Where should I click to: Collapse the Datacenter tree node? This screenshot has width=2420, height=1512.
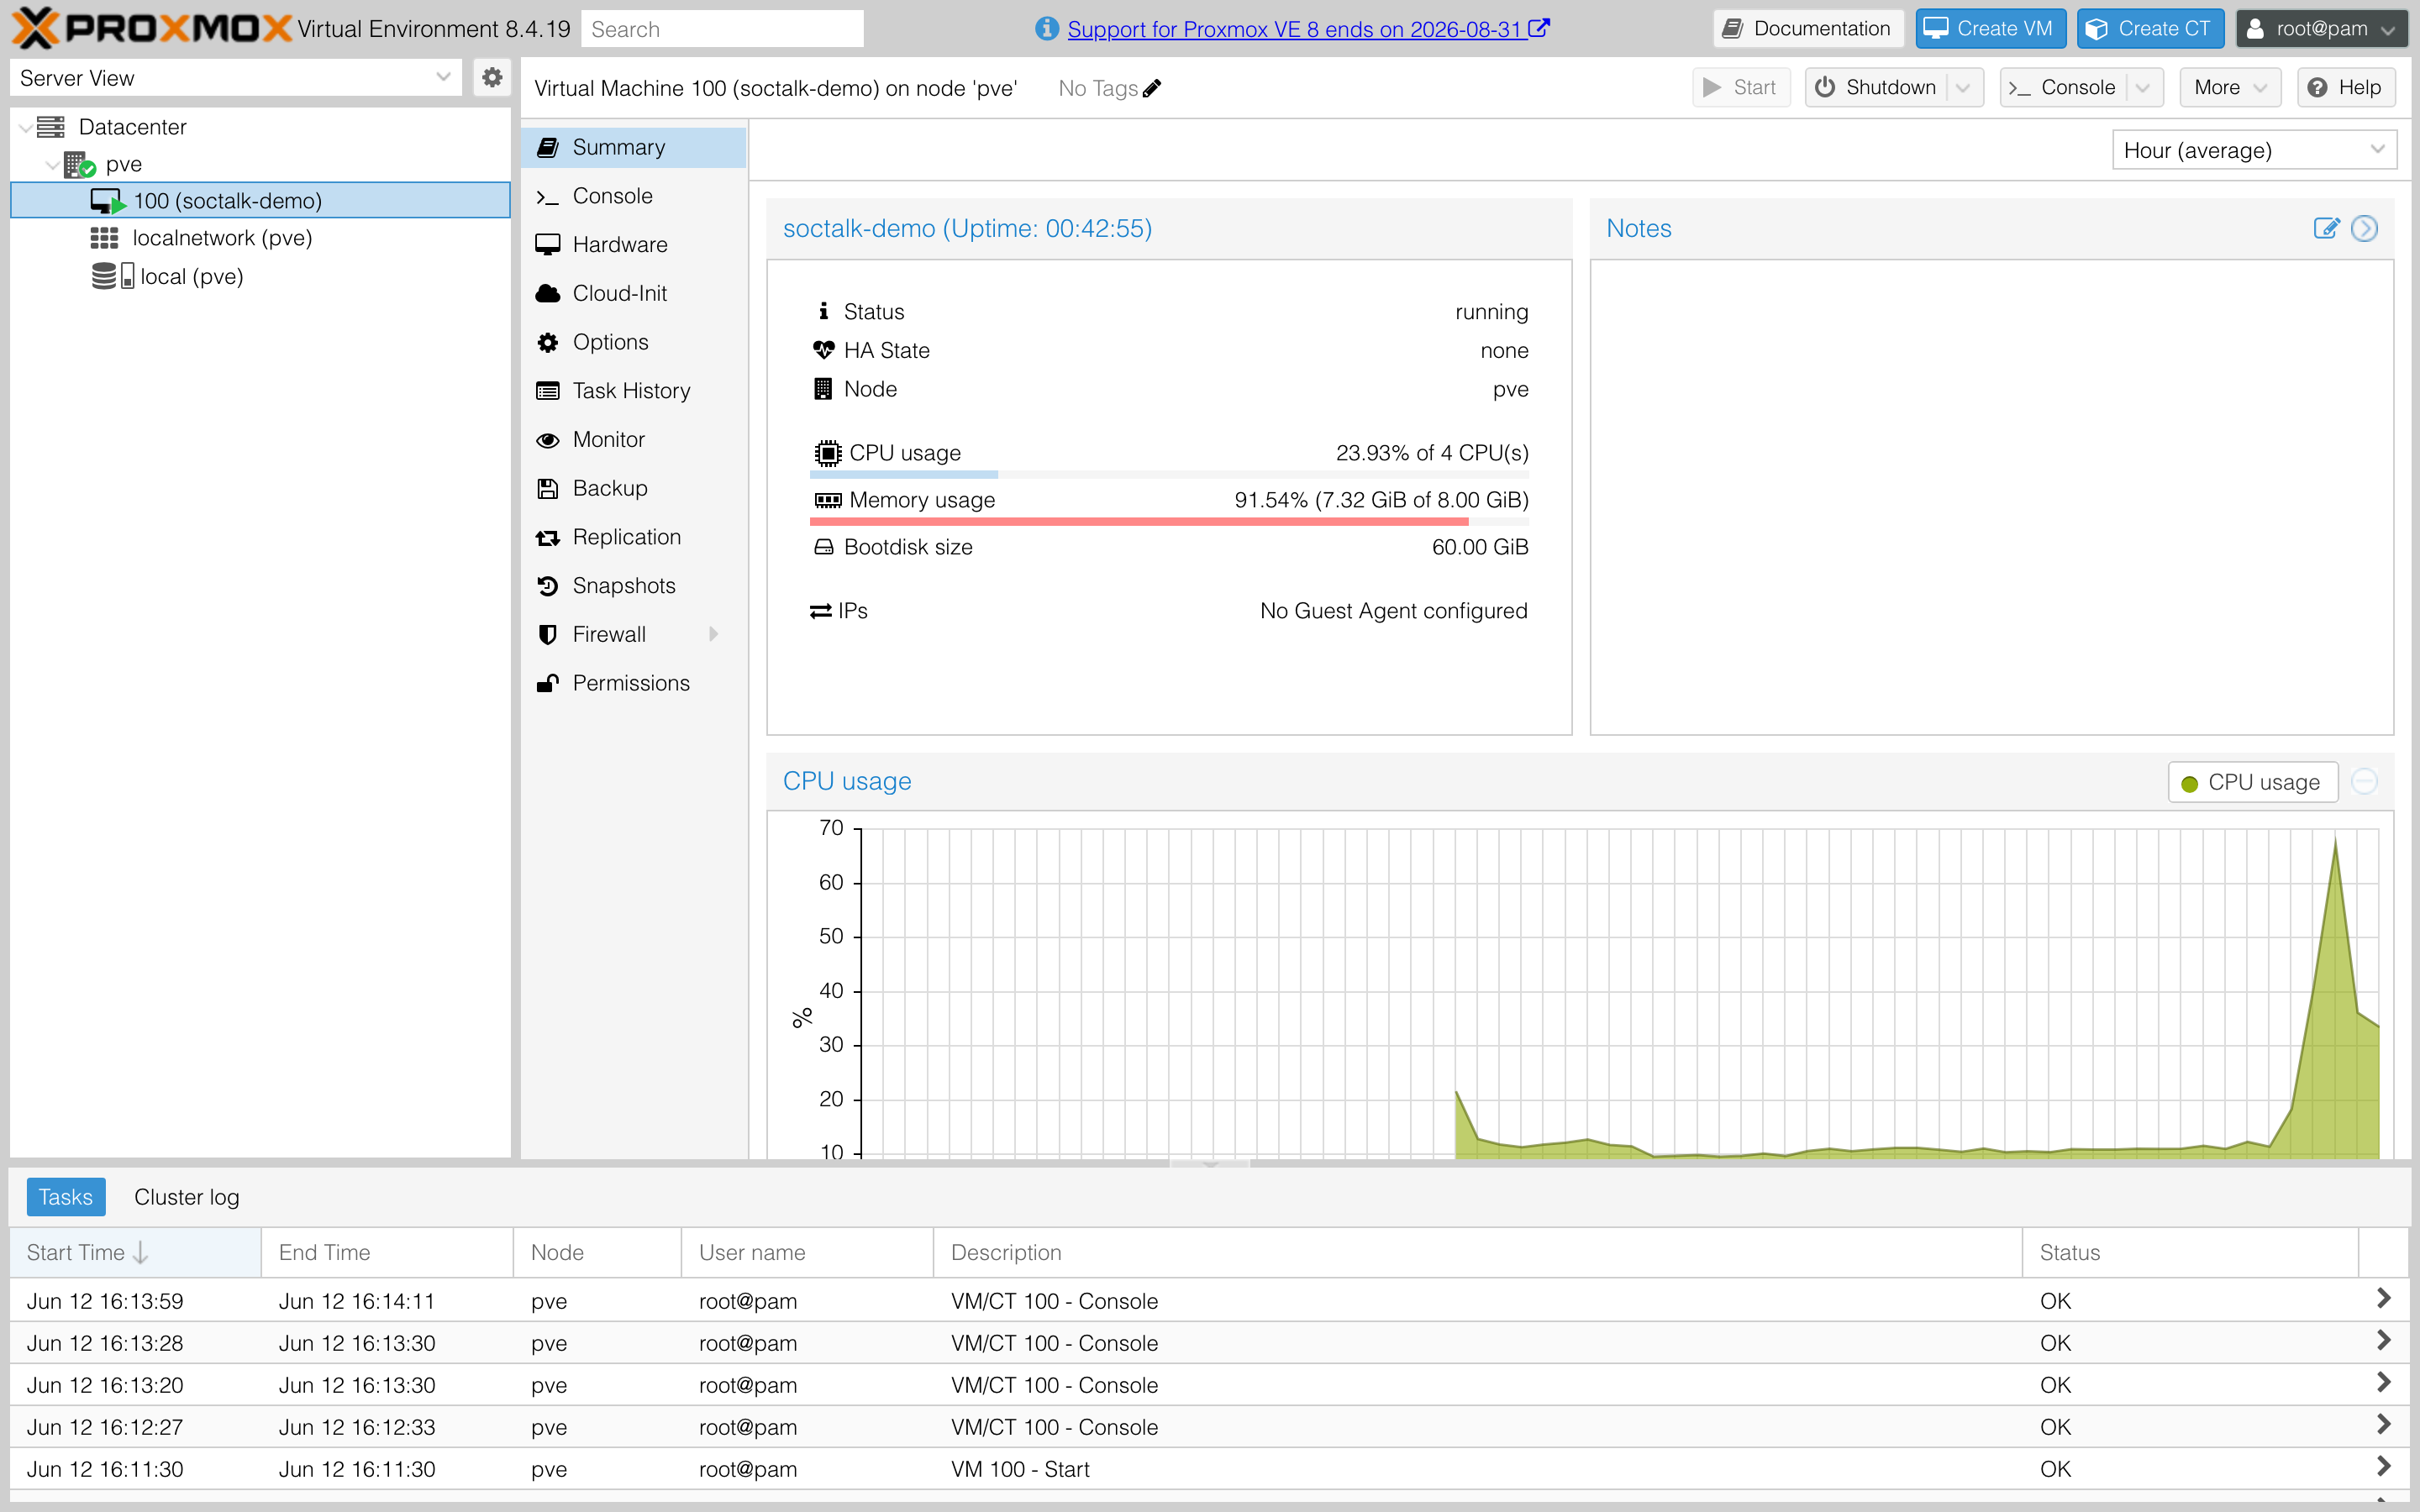tap(25, 128)
